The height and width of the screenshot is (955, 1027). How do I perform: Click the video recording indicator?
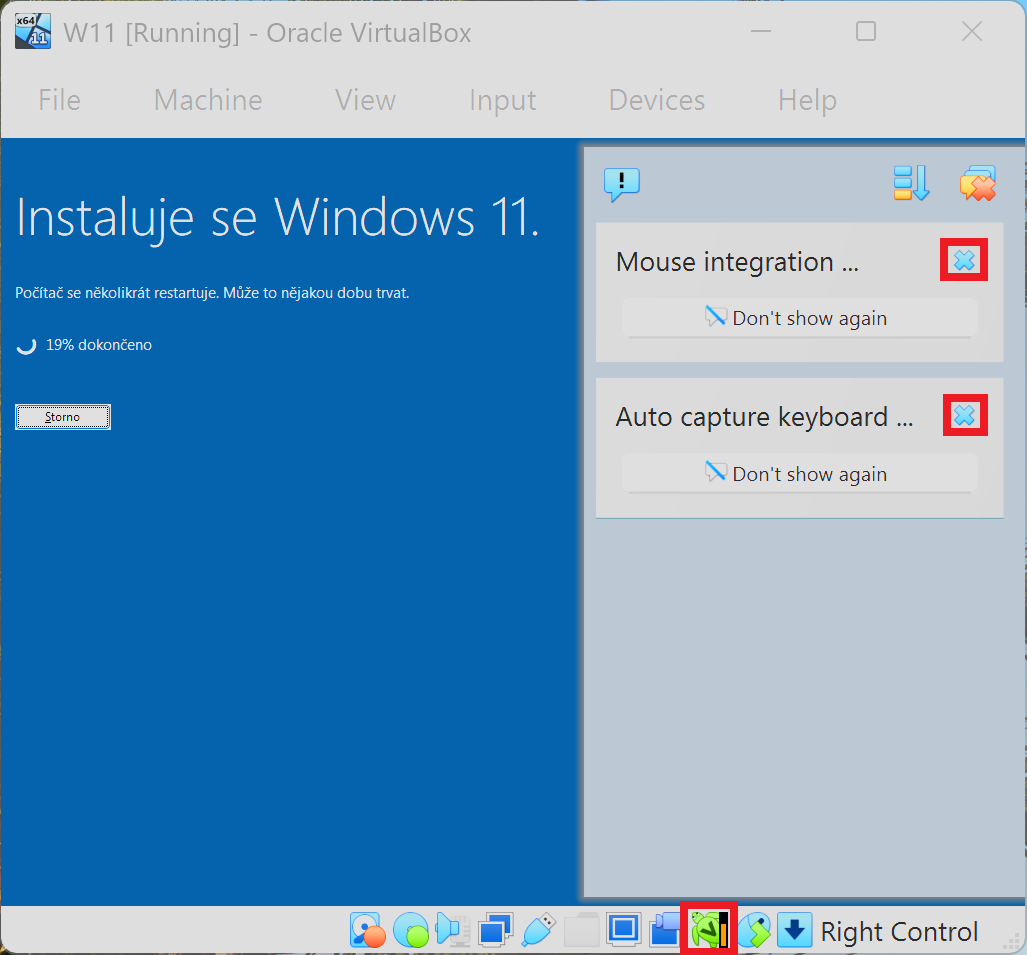pos(665,930)
